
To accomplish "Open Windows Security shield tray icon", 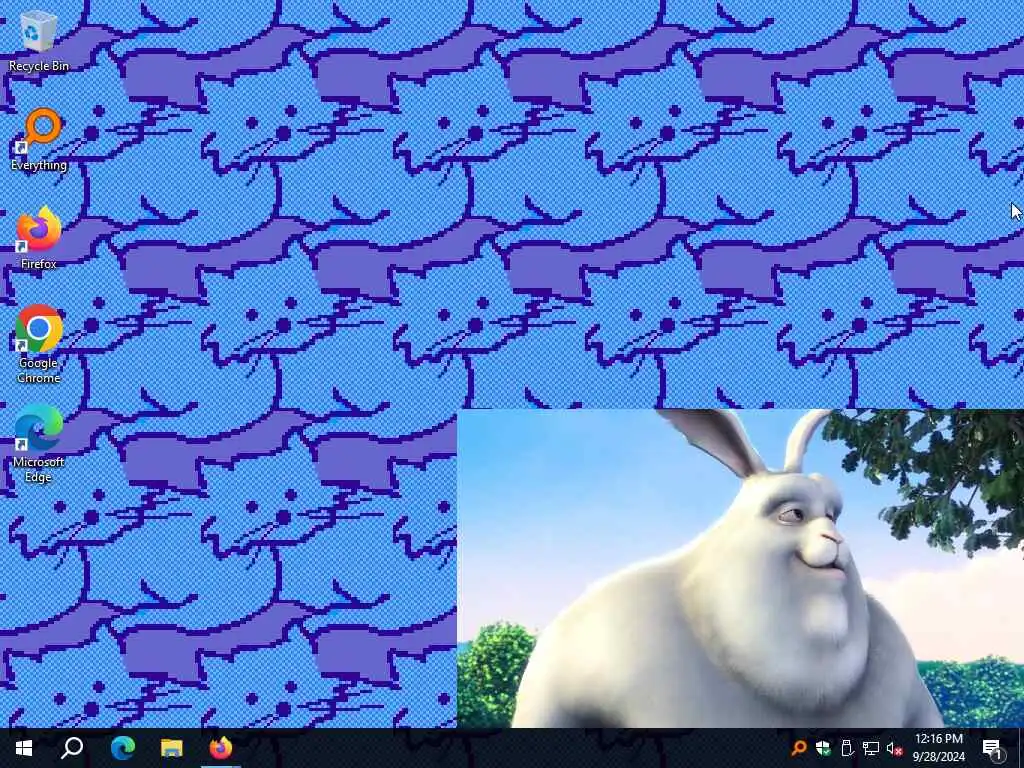I will (x=823, y=748).
